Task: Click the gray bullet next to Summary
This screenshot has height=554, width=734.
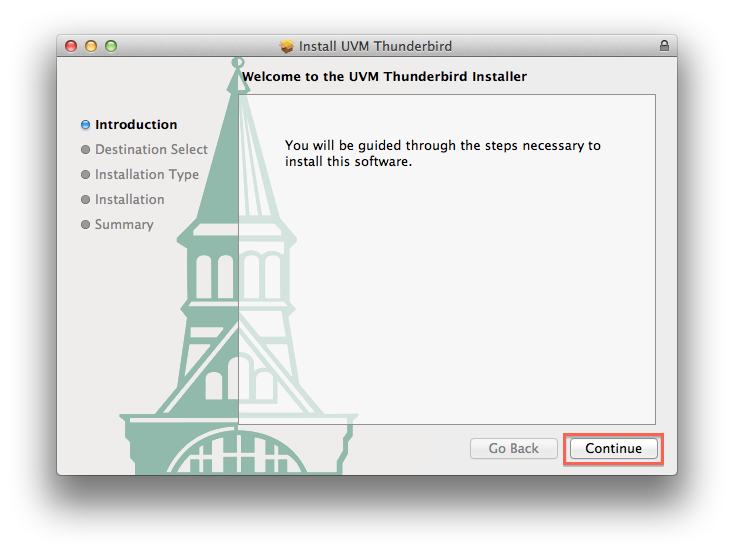Action: pyautogui.click(x=85, y=225)
